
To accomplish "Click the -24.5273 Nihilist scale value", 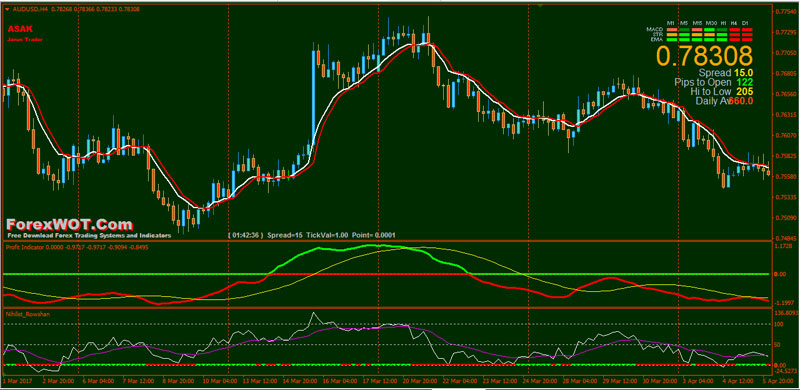I will coord(786,372).
